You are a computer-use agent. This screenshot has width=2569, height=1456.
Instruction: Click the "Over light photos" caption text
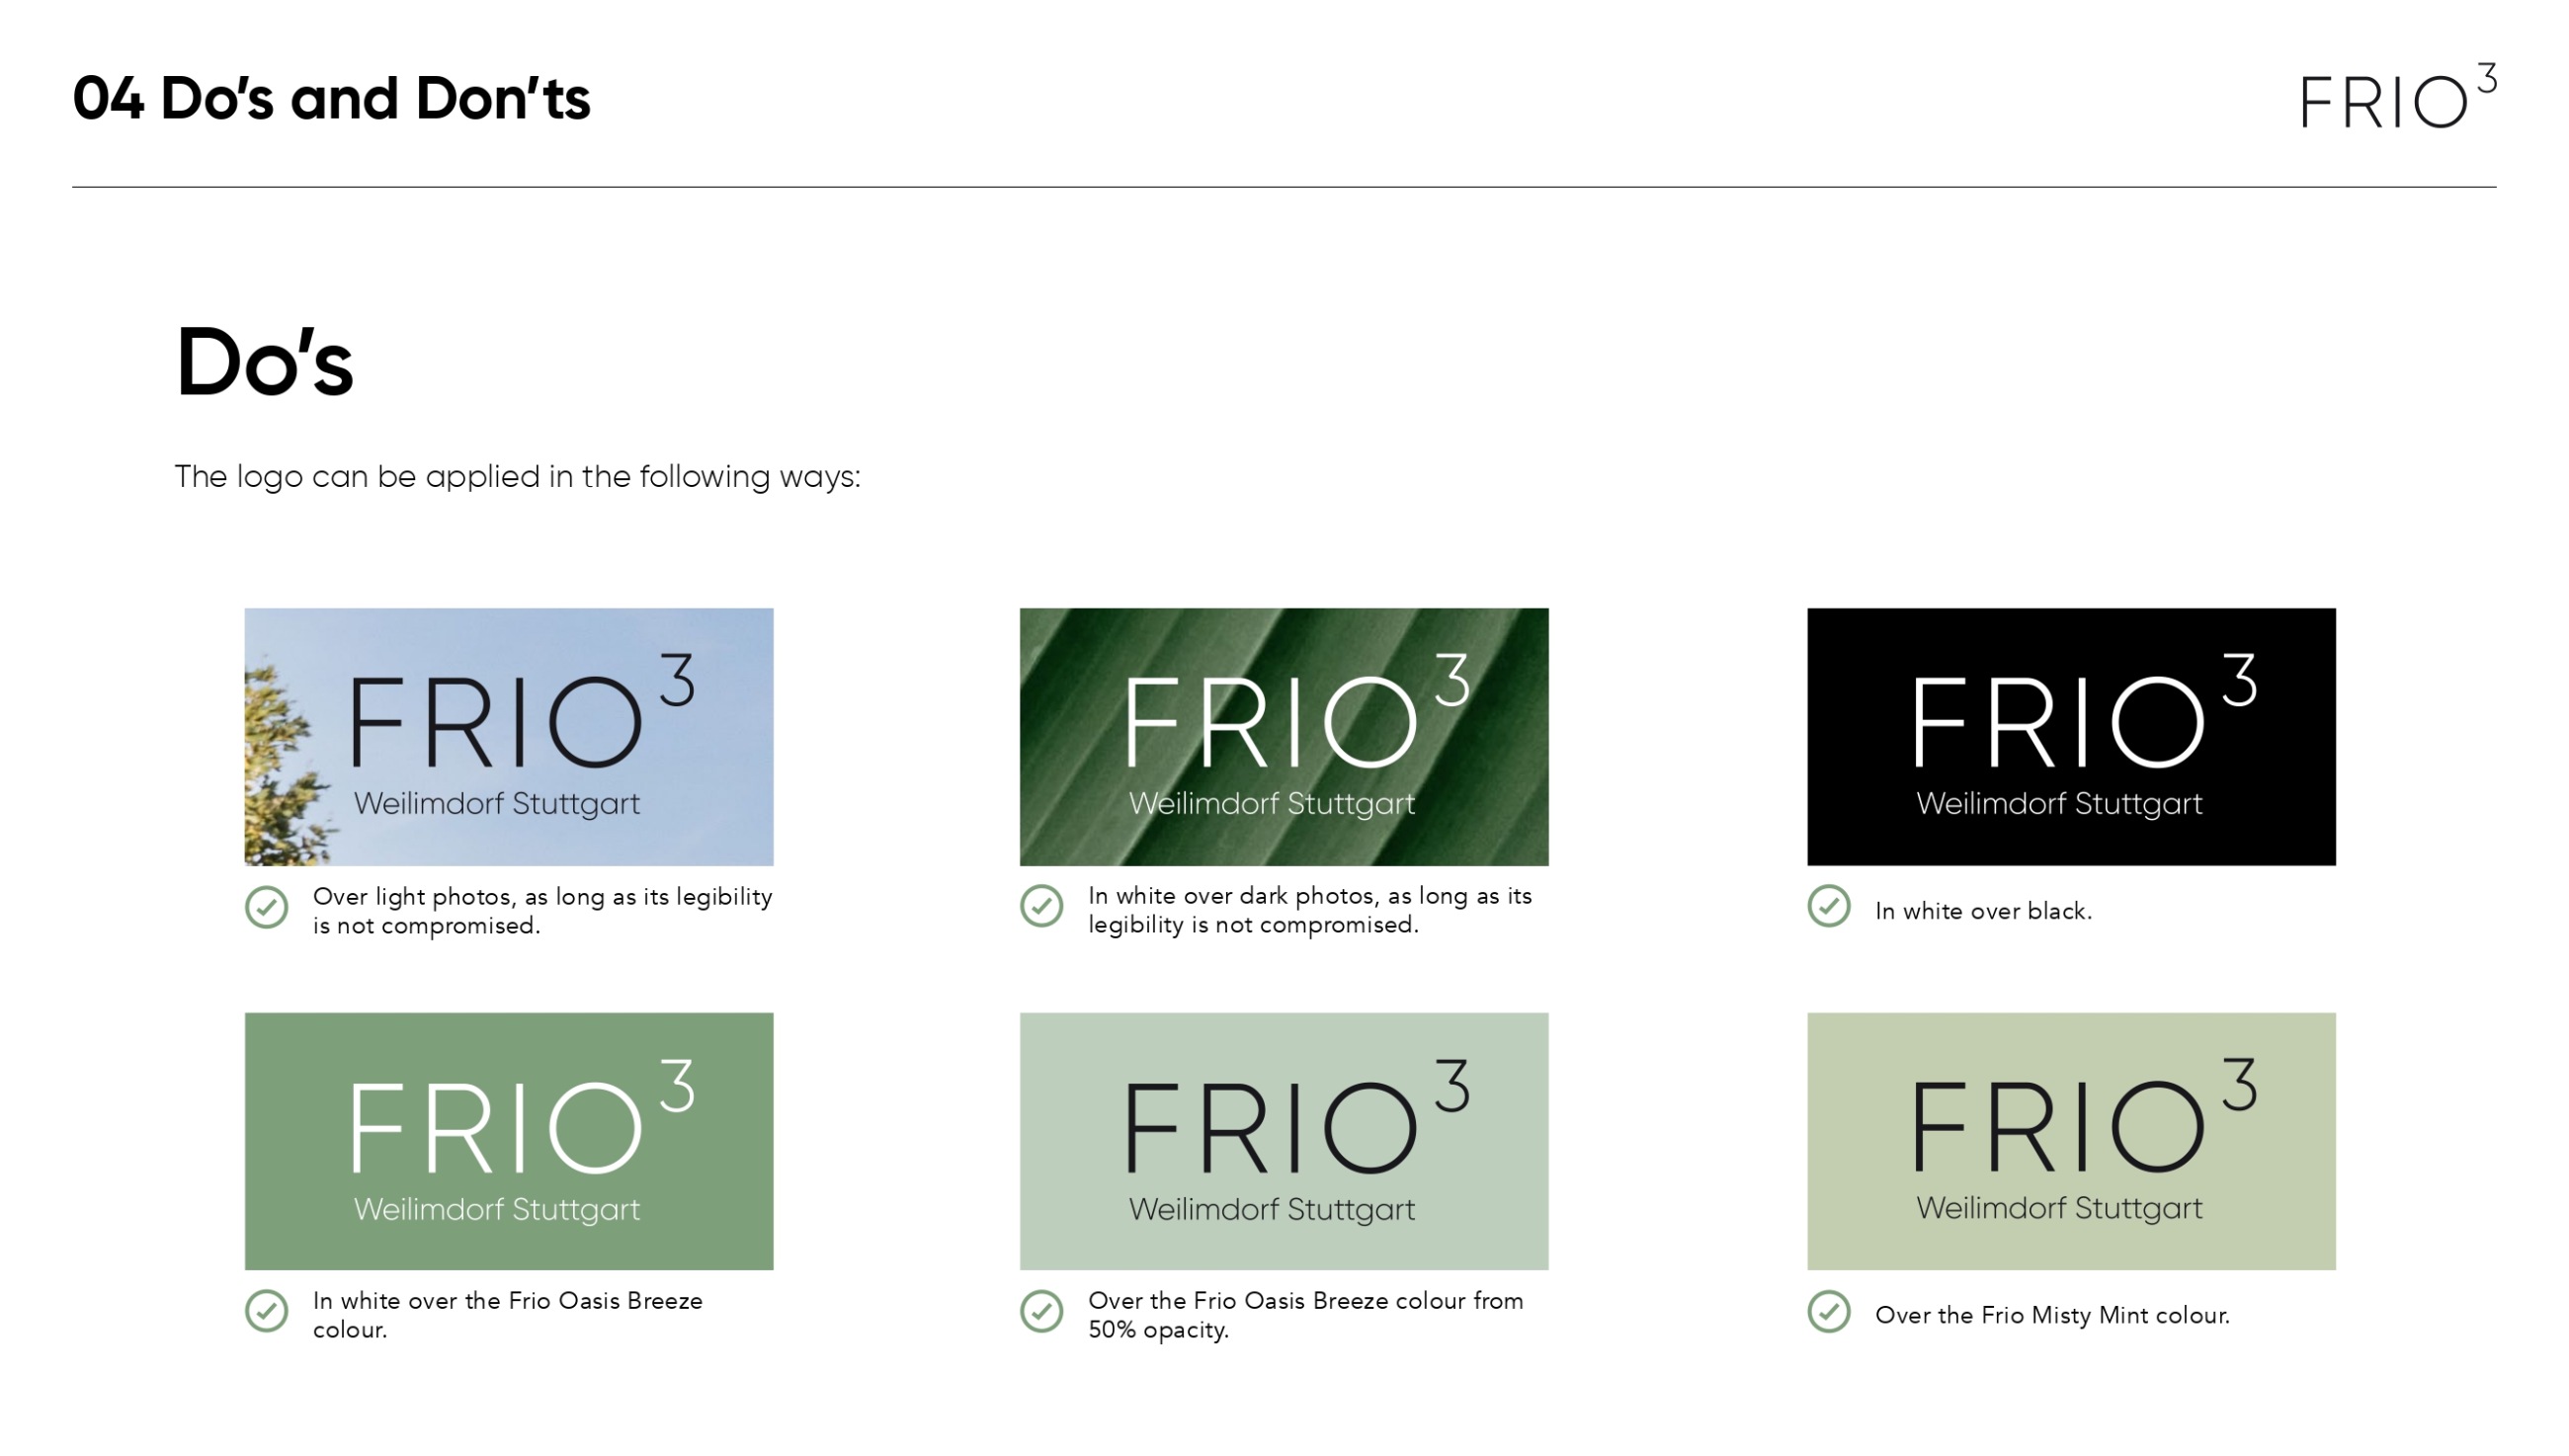click(x=542, y=911)
